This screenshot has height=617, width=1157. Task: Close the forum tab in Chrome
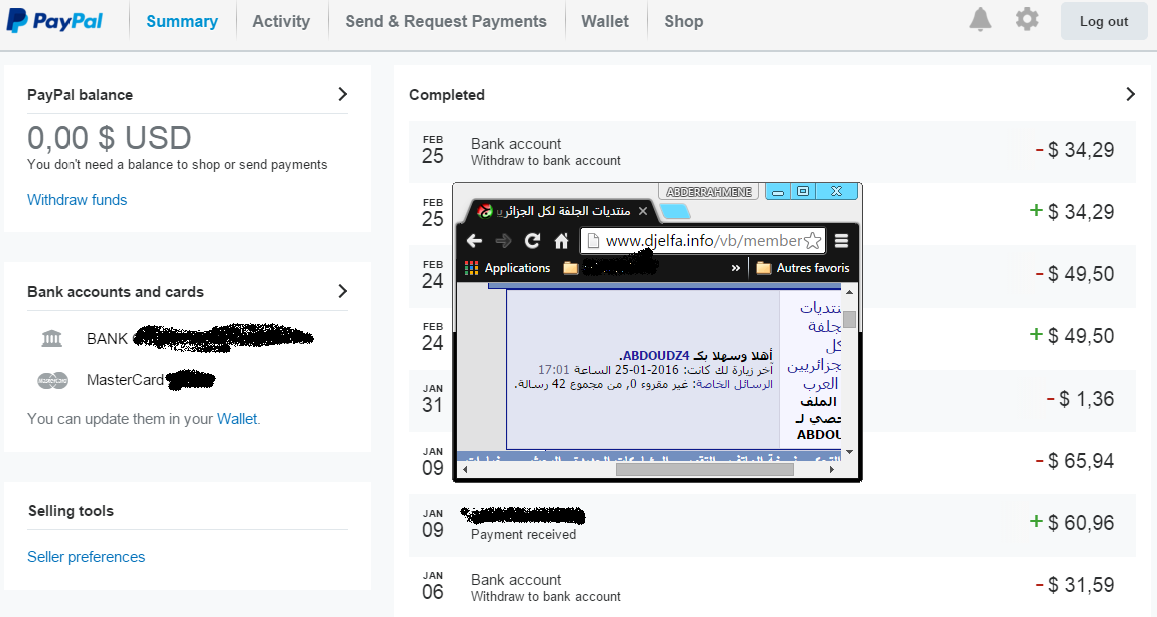coord(643,211)
